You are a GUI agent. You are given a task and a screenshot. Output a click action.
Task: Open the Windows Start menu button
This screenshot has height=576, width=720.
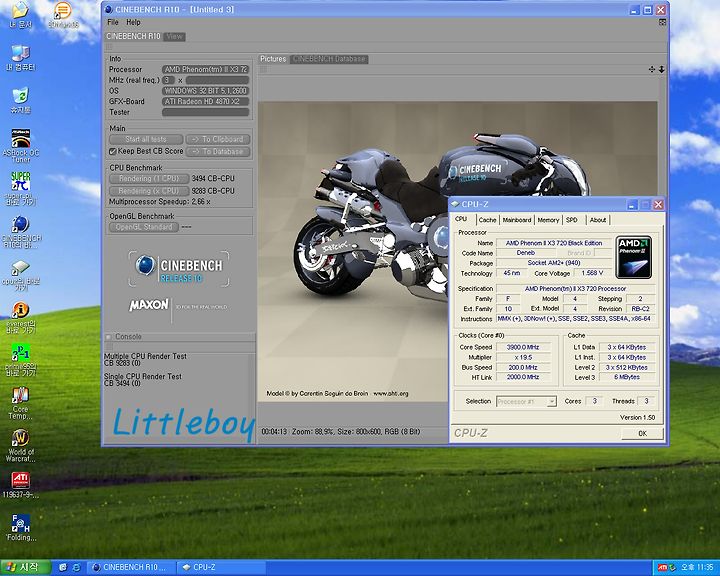point(26,567)
